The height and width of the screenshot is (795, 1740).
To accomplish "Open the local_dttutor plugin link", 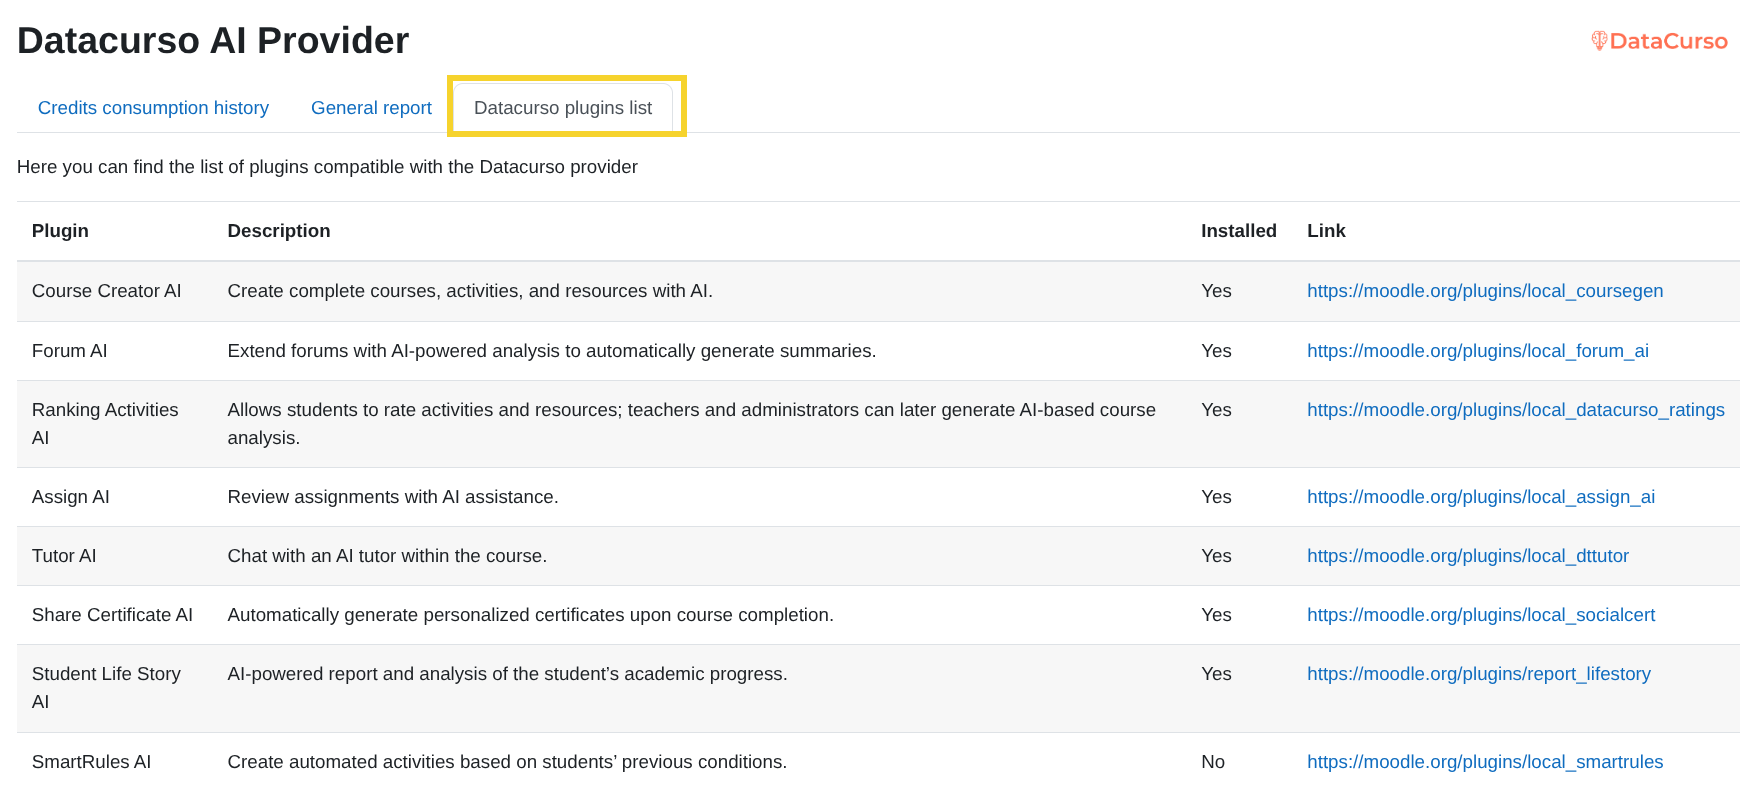I will [1468, 556].
